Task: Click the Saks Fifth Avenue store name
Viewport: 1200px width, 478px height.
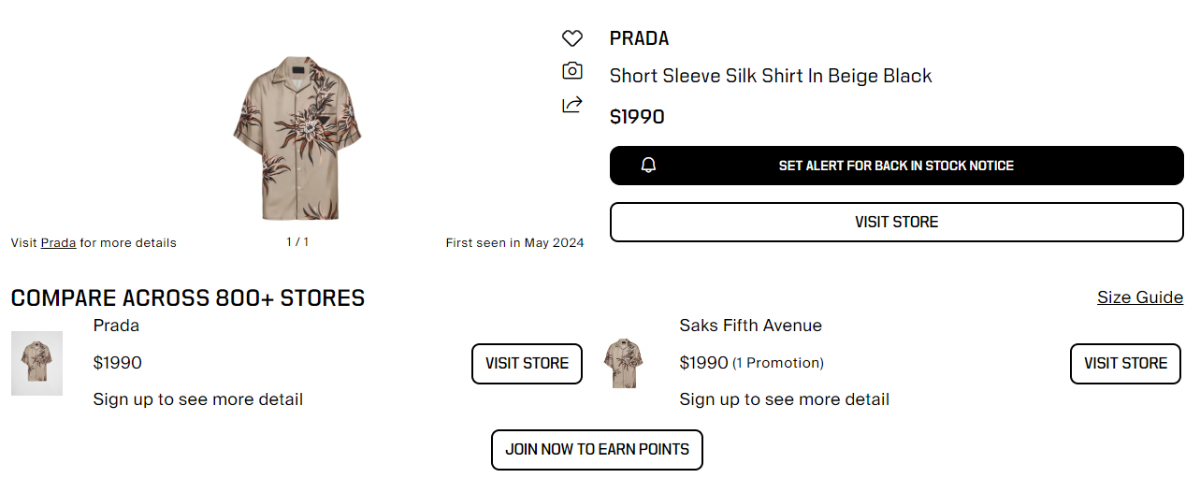Action: click(x=750, y=326)
